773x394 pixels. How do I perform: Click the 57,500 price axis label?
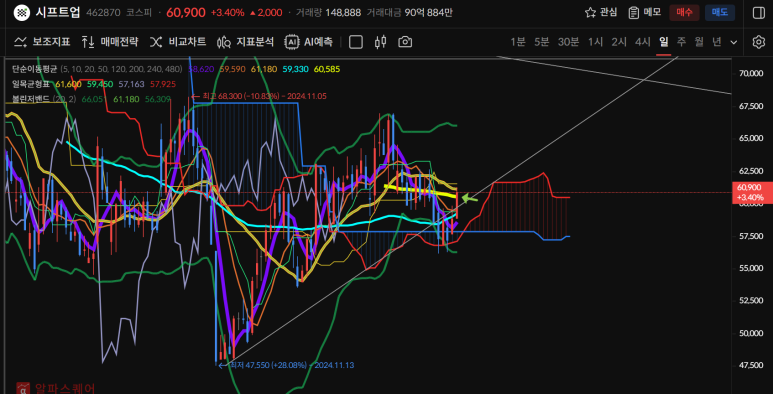(751, 236)
